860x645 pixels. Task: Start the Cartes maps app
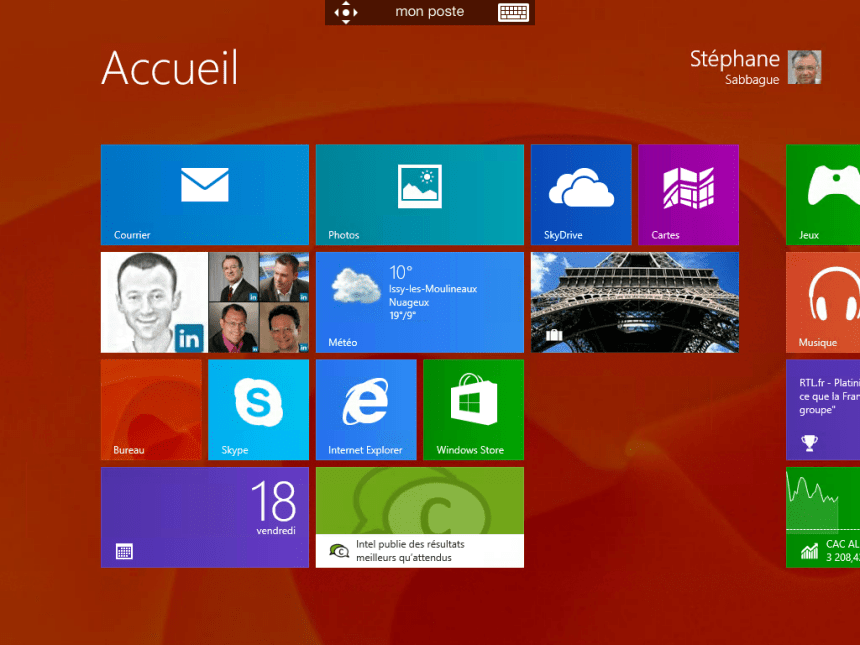tap(688, 194)
